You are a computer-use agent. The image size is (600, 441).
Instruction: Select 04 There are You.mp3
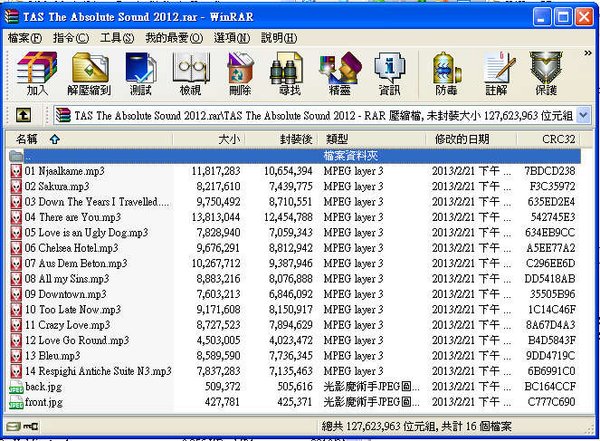click(73, 217)
